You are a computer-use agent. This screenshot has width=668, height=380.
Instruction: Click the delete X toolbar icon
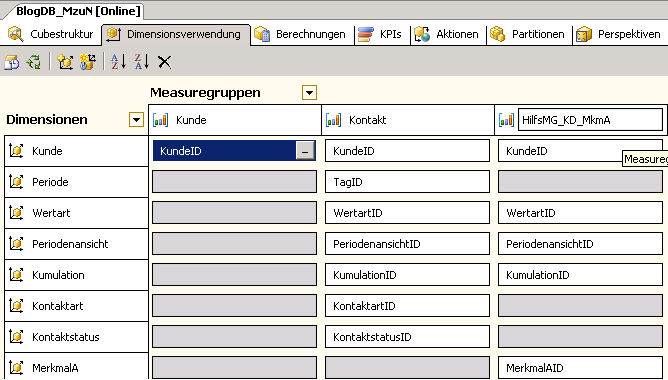point(164,62)
